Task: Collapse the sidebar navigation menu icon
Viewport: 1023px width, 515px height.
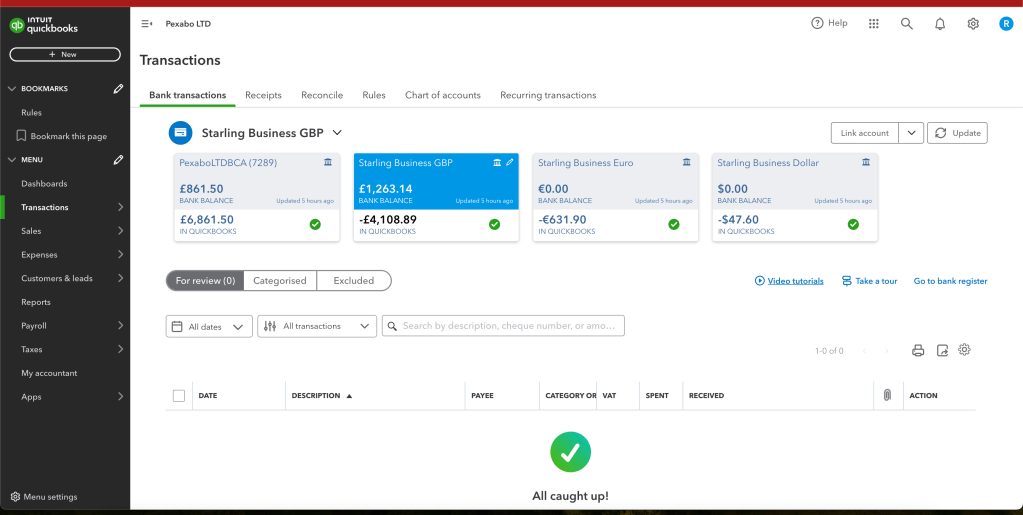Action: point(147,23)
